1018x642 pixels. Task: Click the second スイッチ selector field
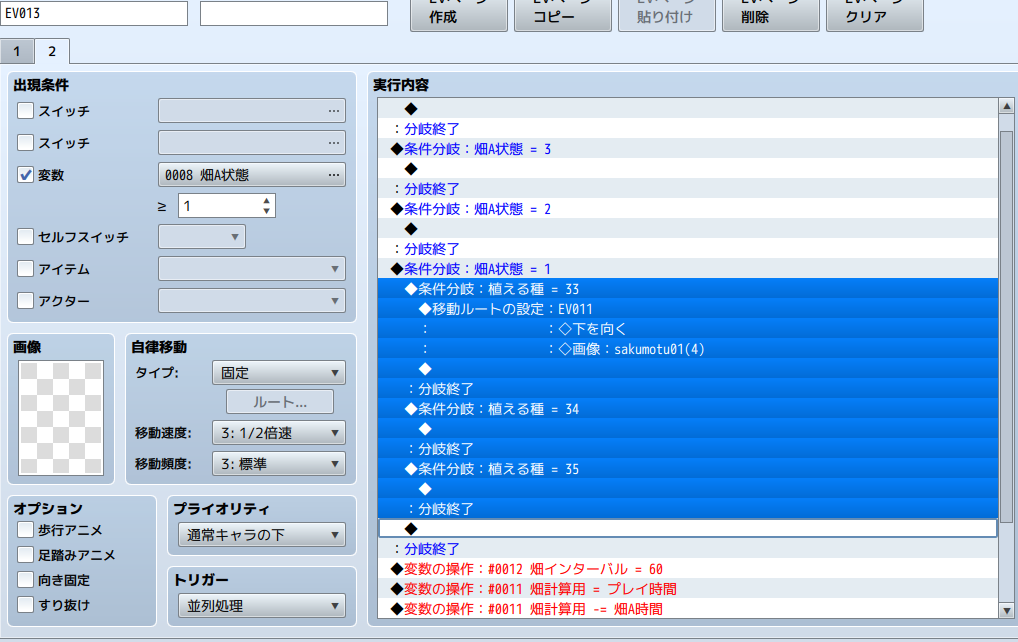pos(252,142)
